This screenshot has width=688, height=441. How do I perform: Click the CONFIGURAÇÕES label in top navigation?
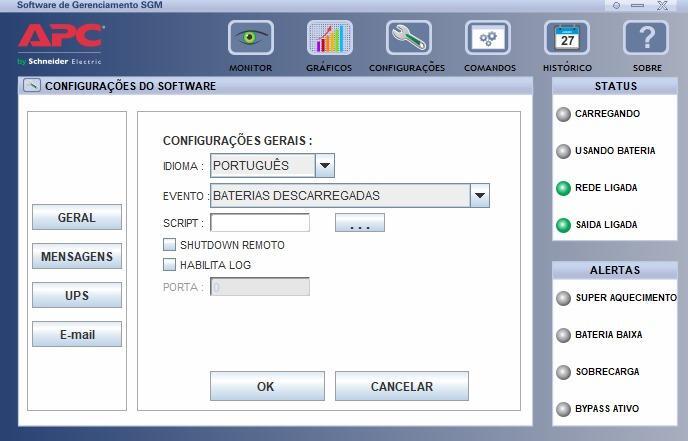point(407,68)
